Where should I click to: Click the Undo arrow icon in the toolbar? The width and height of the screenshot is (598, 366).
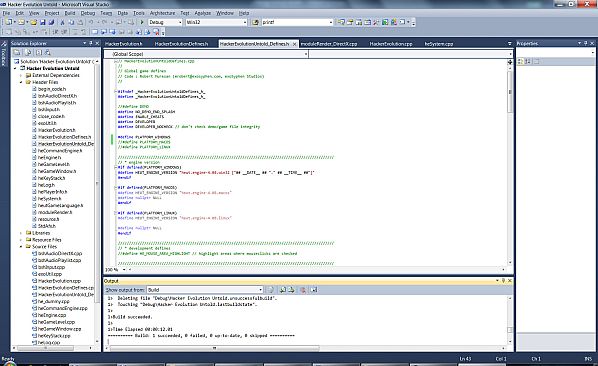92,22
